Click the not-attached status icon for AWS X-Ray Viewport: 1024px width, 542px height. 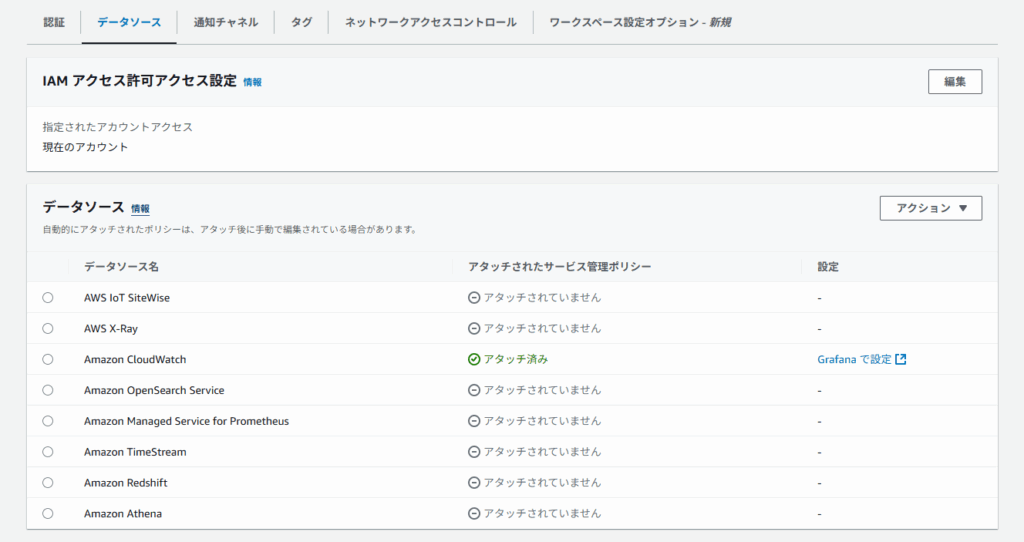pos(474,328)
